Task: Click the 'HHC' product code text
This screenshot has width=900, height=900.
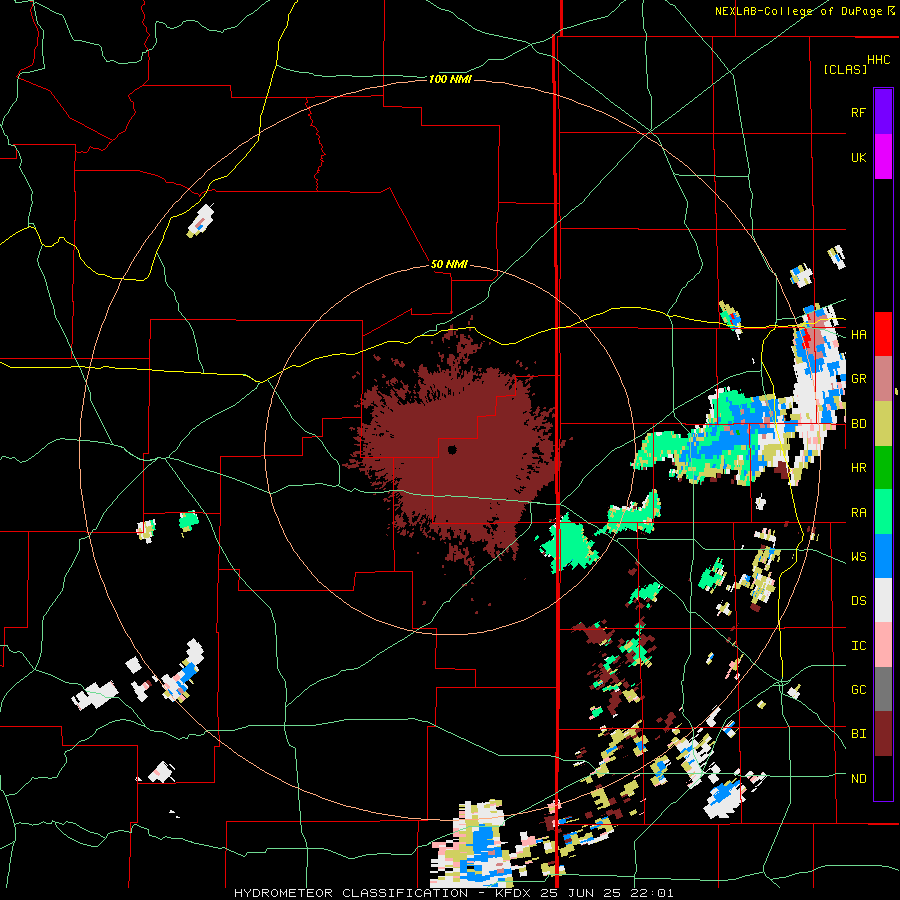Action: point(879,60)
